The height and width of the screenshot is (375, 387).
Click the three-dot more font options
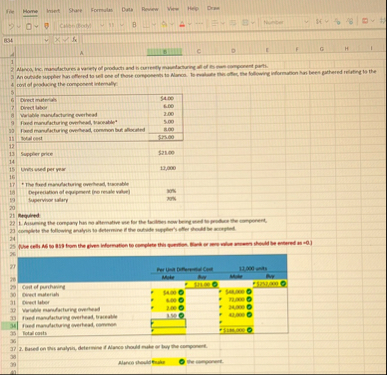click(199, 25)
